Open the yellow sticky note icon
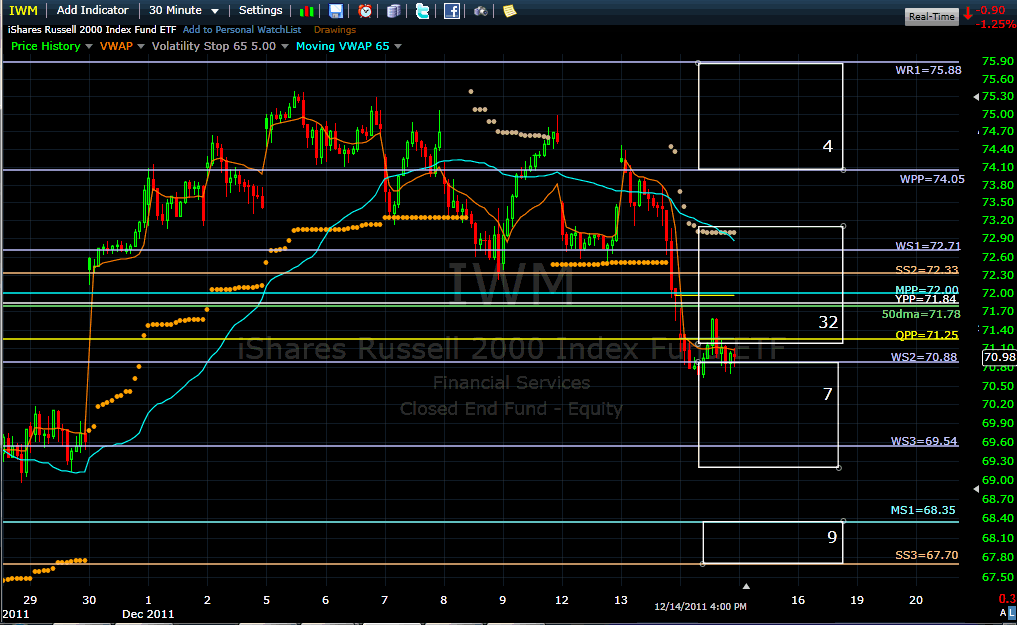Image resolution: width=1017 pixels, height=625 pixels. 510,11
